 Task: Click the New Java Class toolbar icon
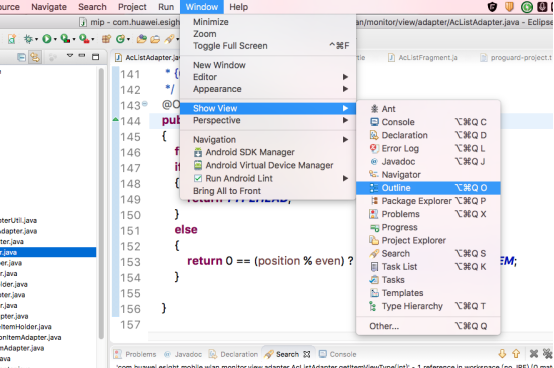pos(120,39)
